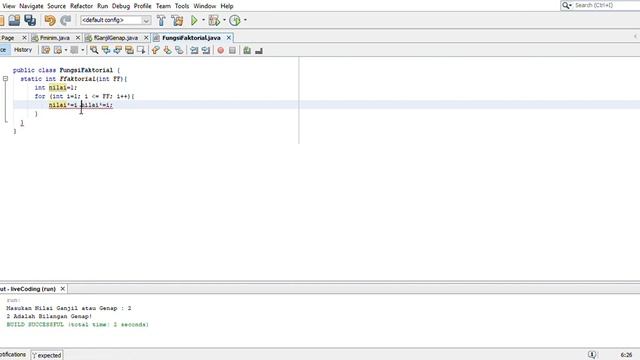This screenshot has height=360, width=640.
Task: Click the Profile Project clock icon
Action: pos(235,20)
